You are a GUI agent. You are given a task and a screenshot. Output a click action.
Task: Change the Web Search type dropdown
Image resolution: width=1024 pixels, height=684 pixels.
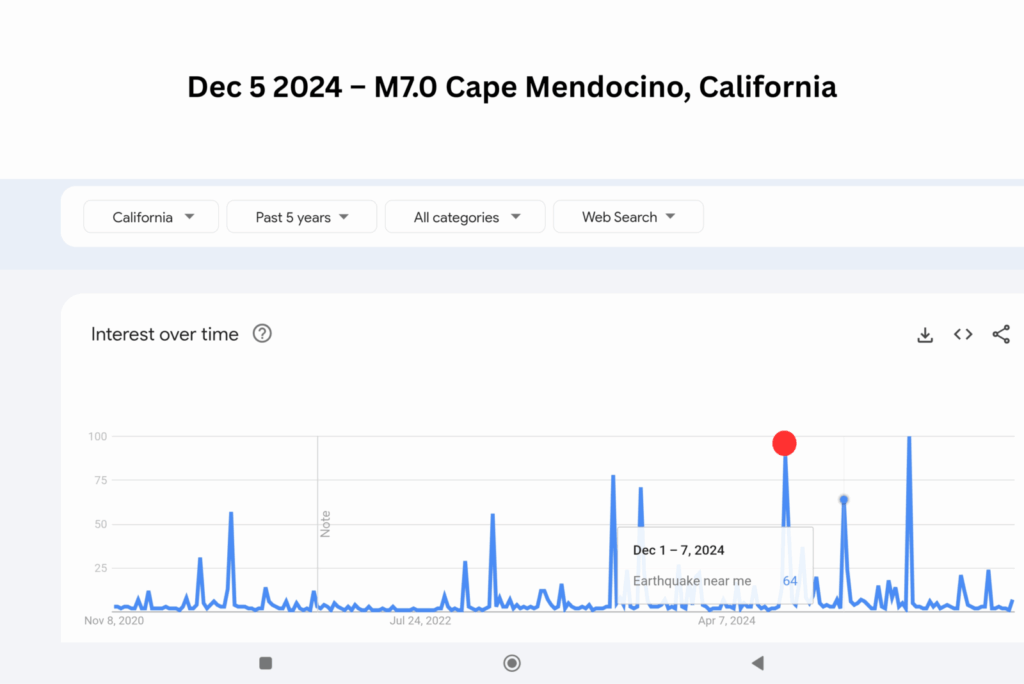pyautogui.click(x=628, y=217)
